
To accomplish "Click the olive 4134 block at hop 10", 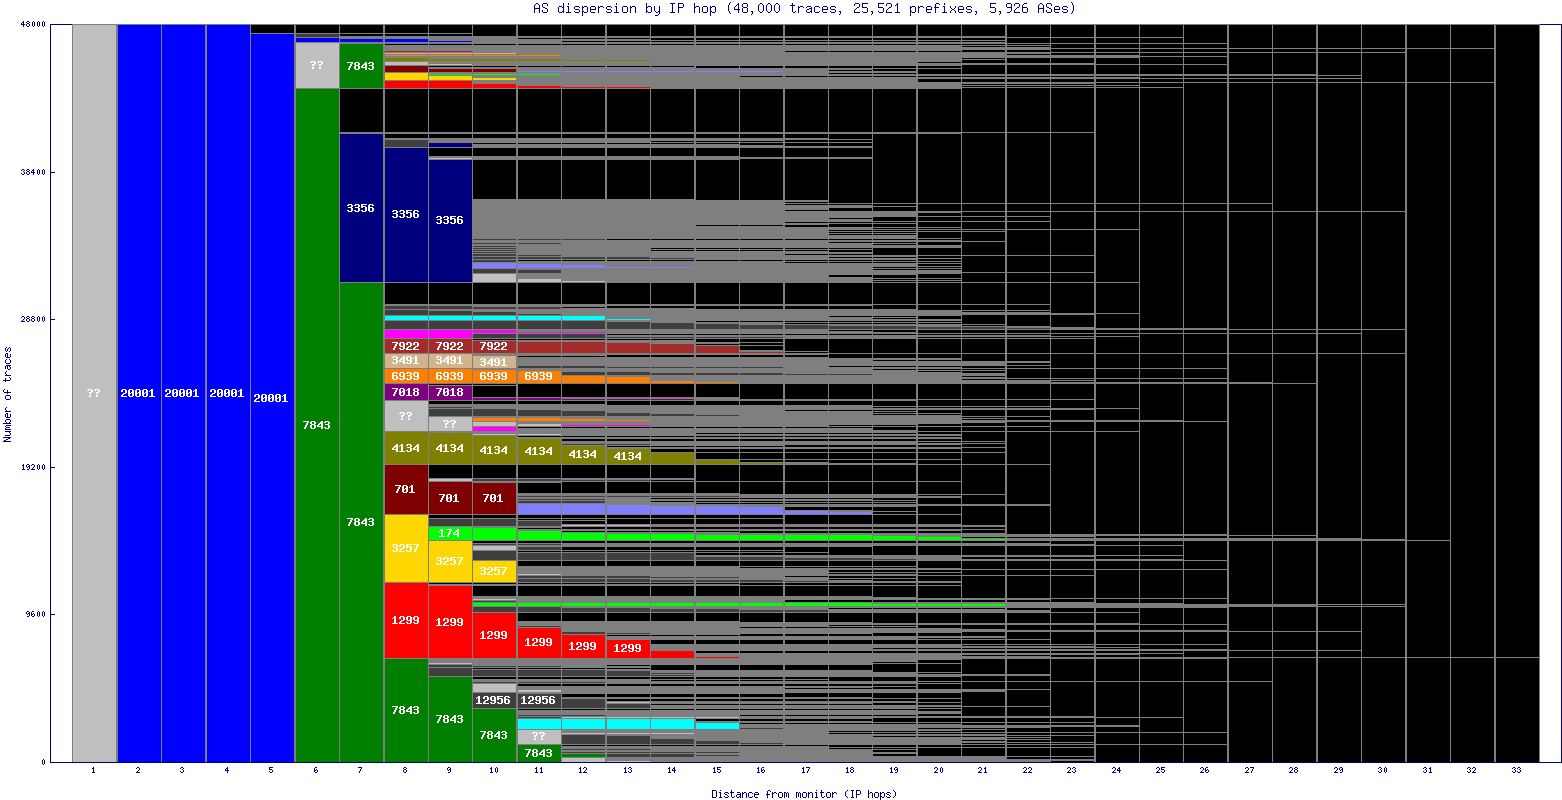I will pyautogui.click(x=494, y=450).
